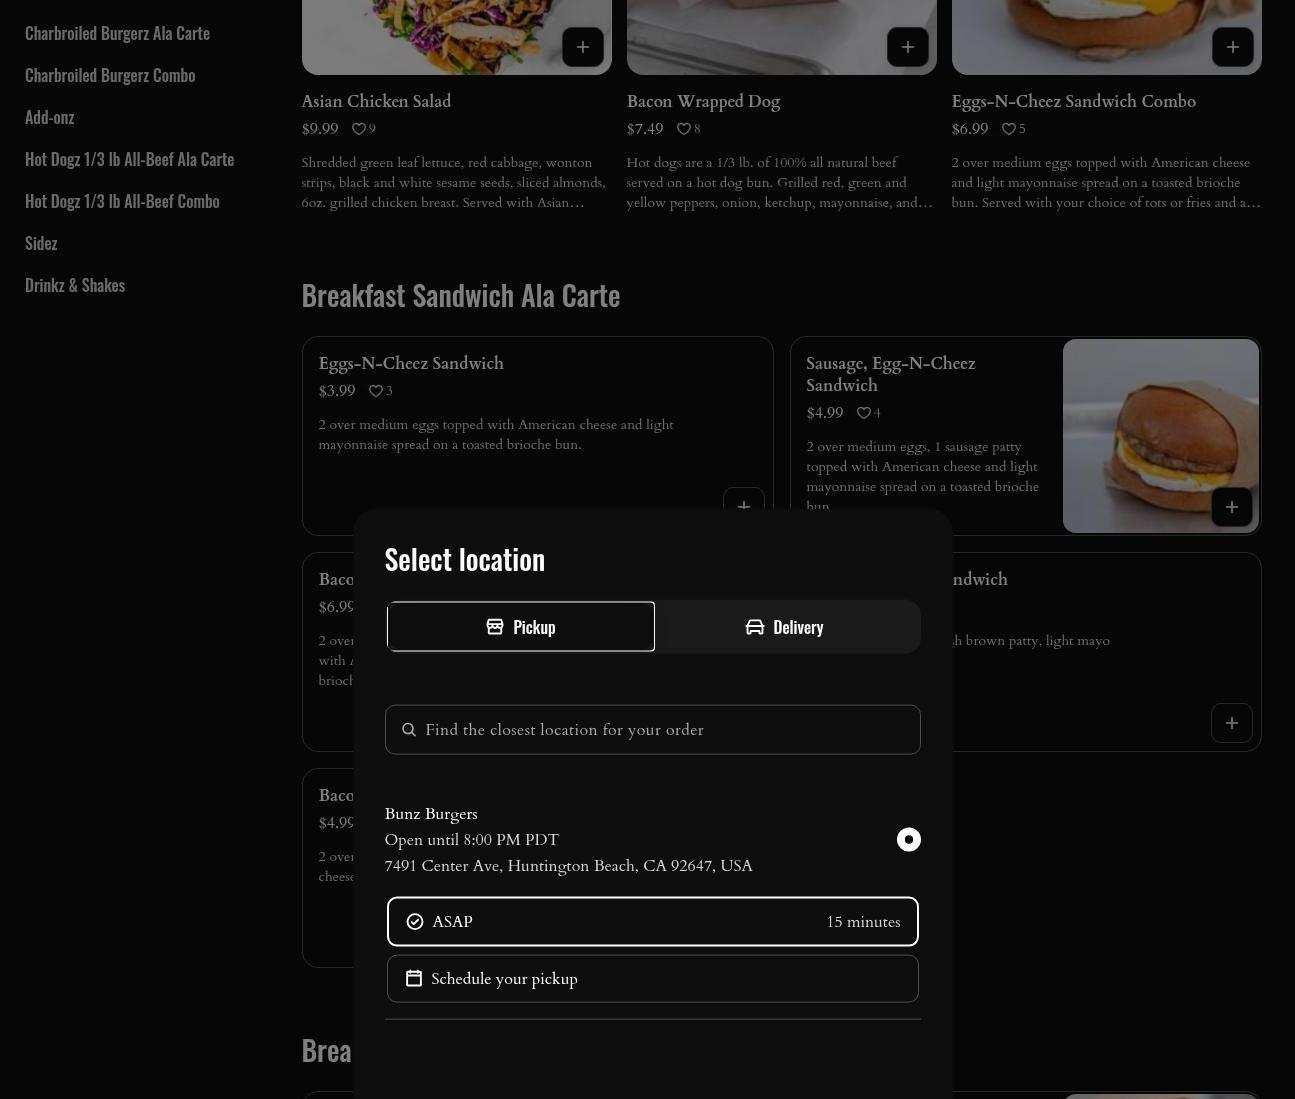Like the Asian Chicken Salad heart icon

click(358, 129)
